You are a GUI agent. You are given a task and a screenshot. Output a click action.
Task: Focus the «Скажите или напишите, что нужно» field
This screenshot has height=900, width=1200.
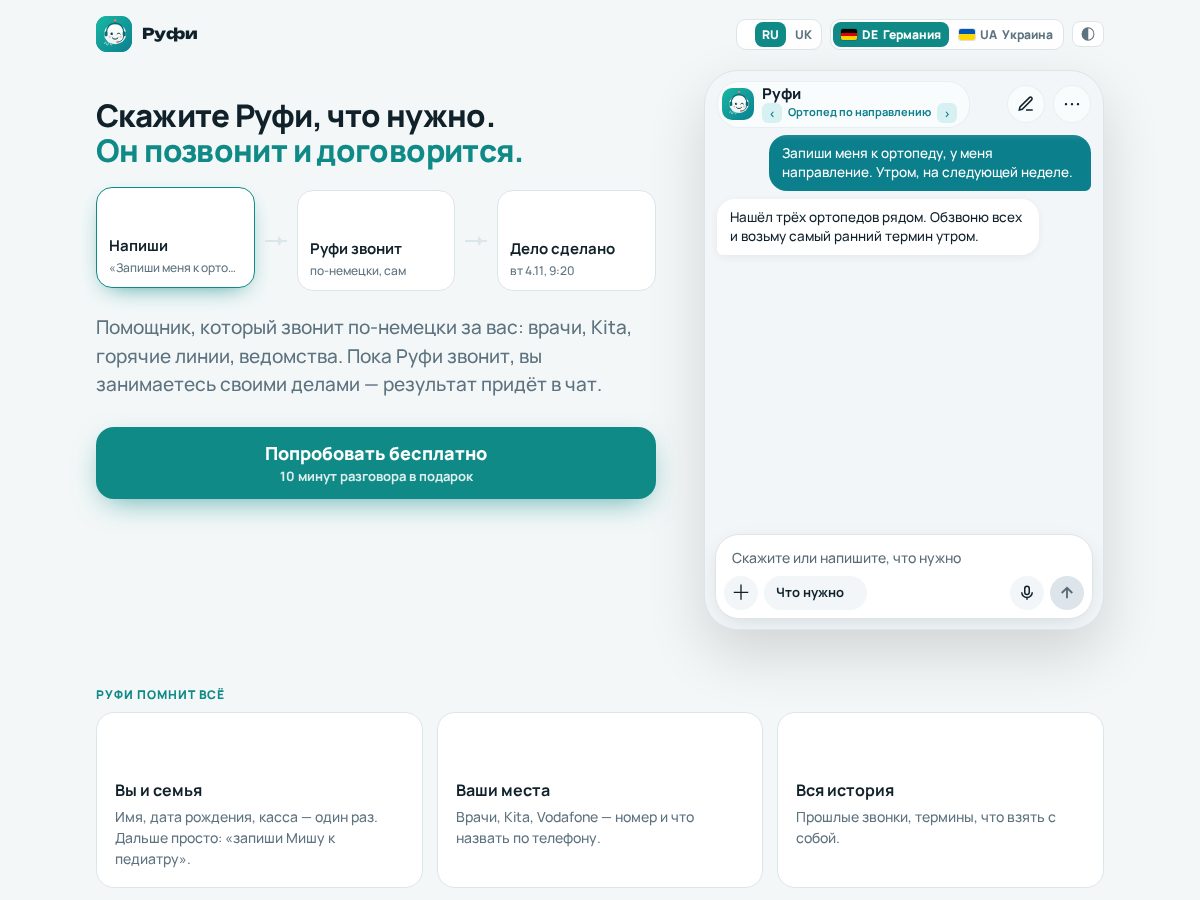[x=904, y=558]
